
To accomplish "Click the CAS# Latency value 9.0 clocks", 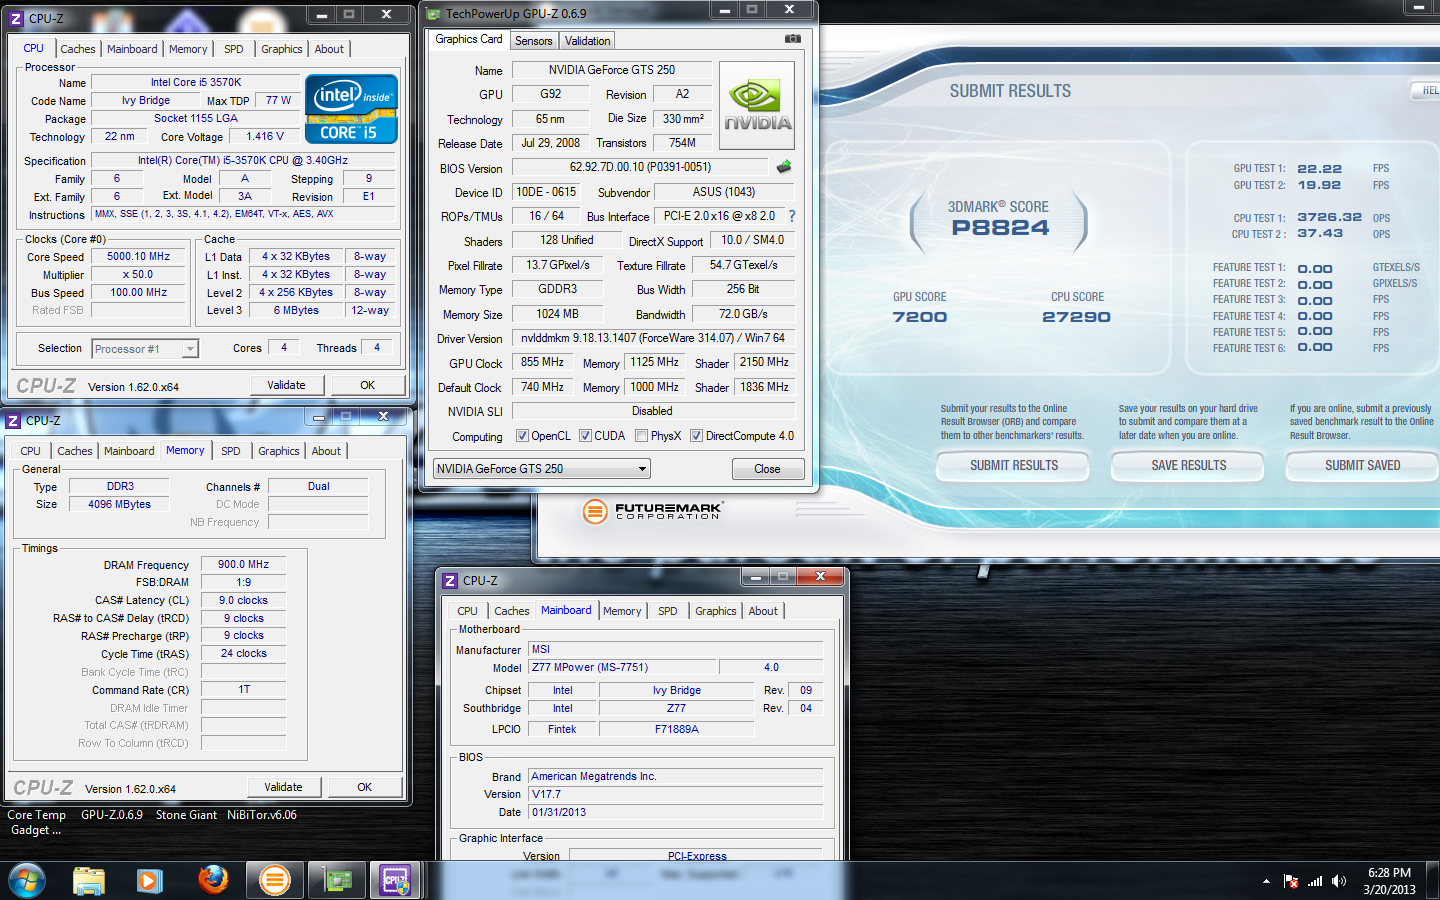I will click(x=243, y=601).
